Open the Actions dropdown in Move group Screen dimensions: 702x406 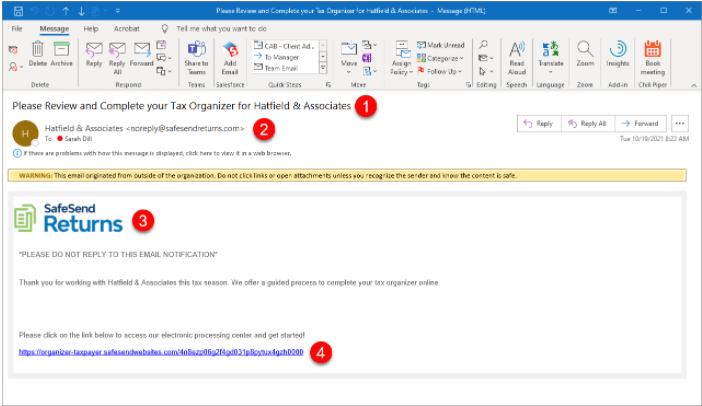[x=369, y=71]
